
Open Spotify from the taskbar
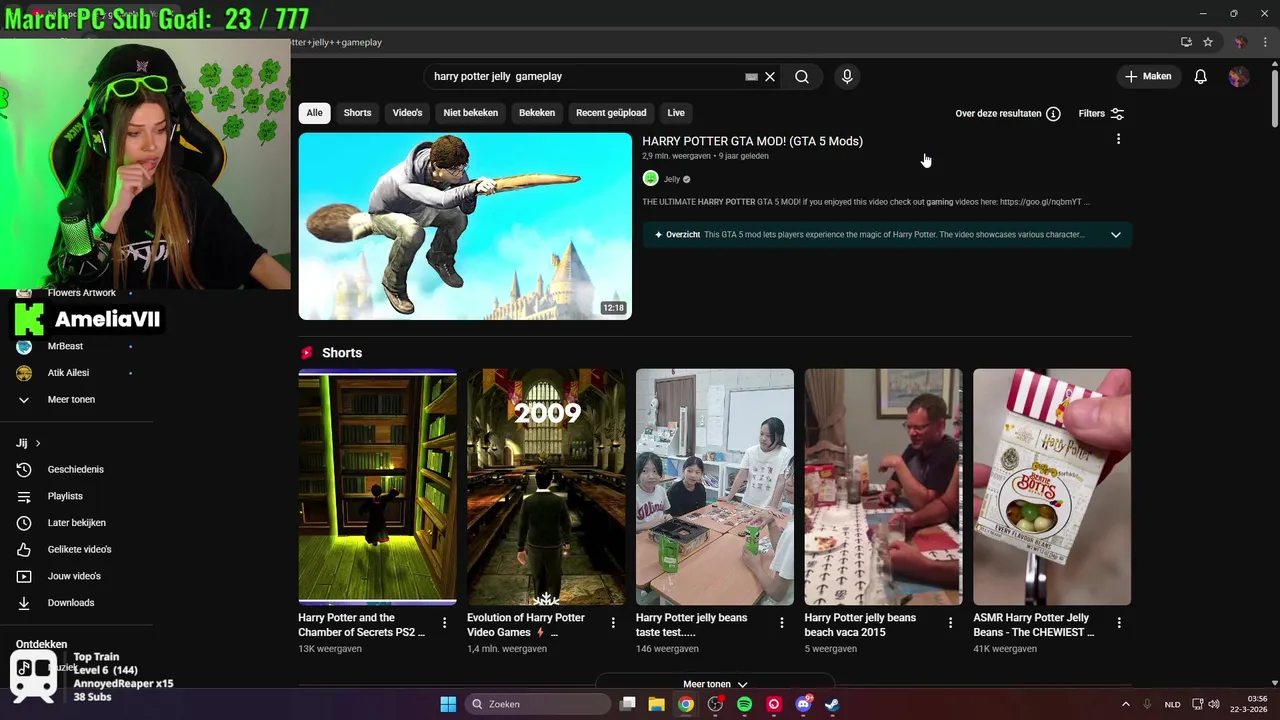744,704
